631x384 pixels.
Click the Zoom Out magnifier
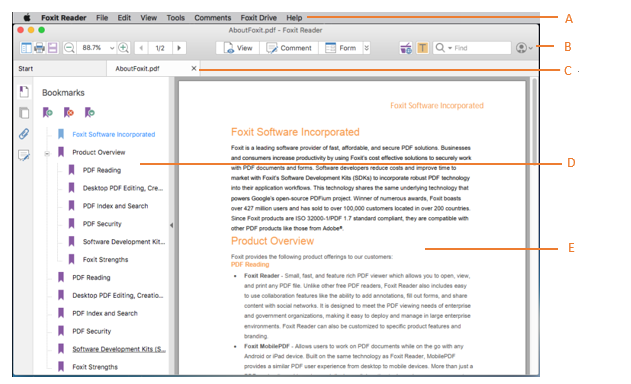[x=69, y=48]
